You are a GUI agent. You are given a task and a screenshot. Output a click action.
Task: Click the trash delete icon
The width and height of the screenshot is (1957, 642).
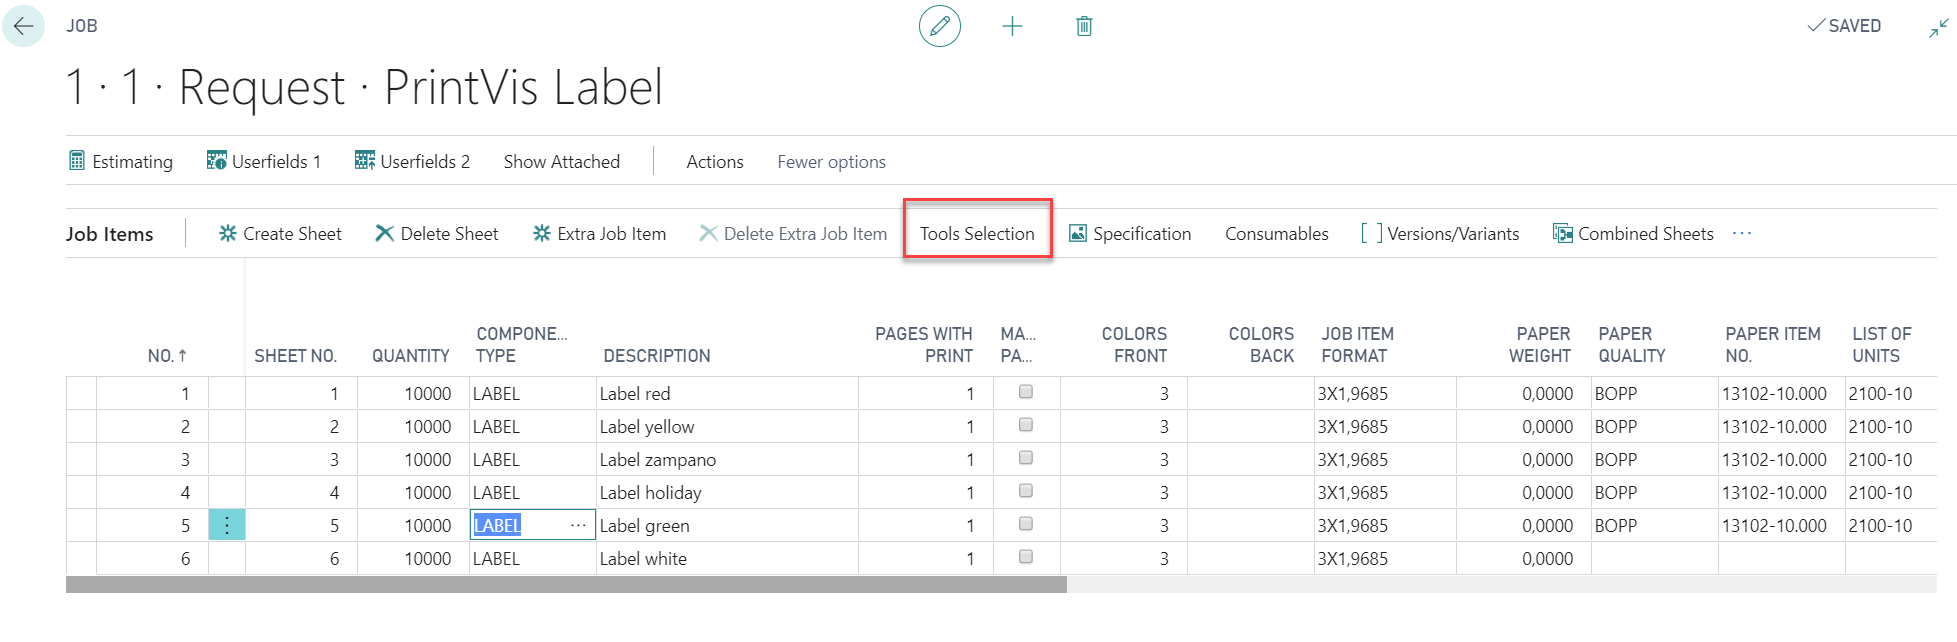click(x=1084, y=26)
